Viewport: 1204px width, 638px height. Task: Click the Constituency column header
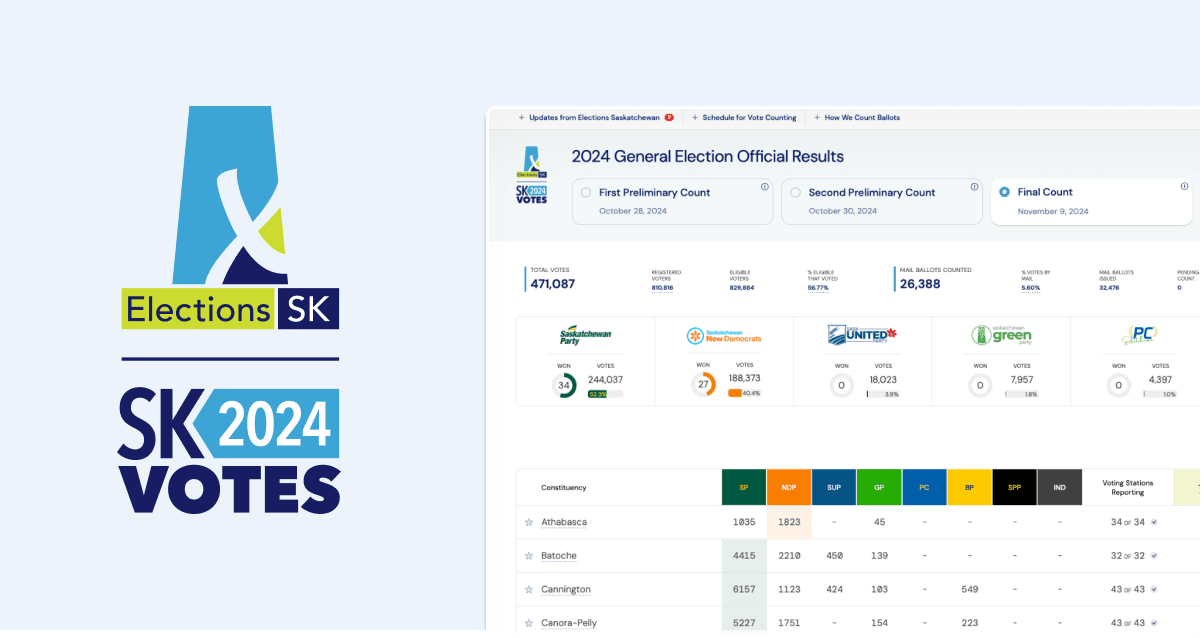[x=564, y=487]
